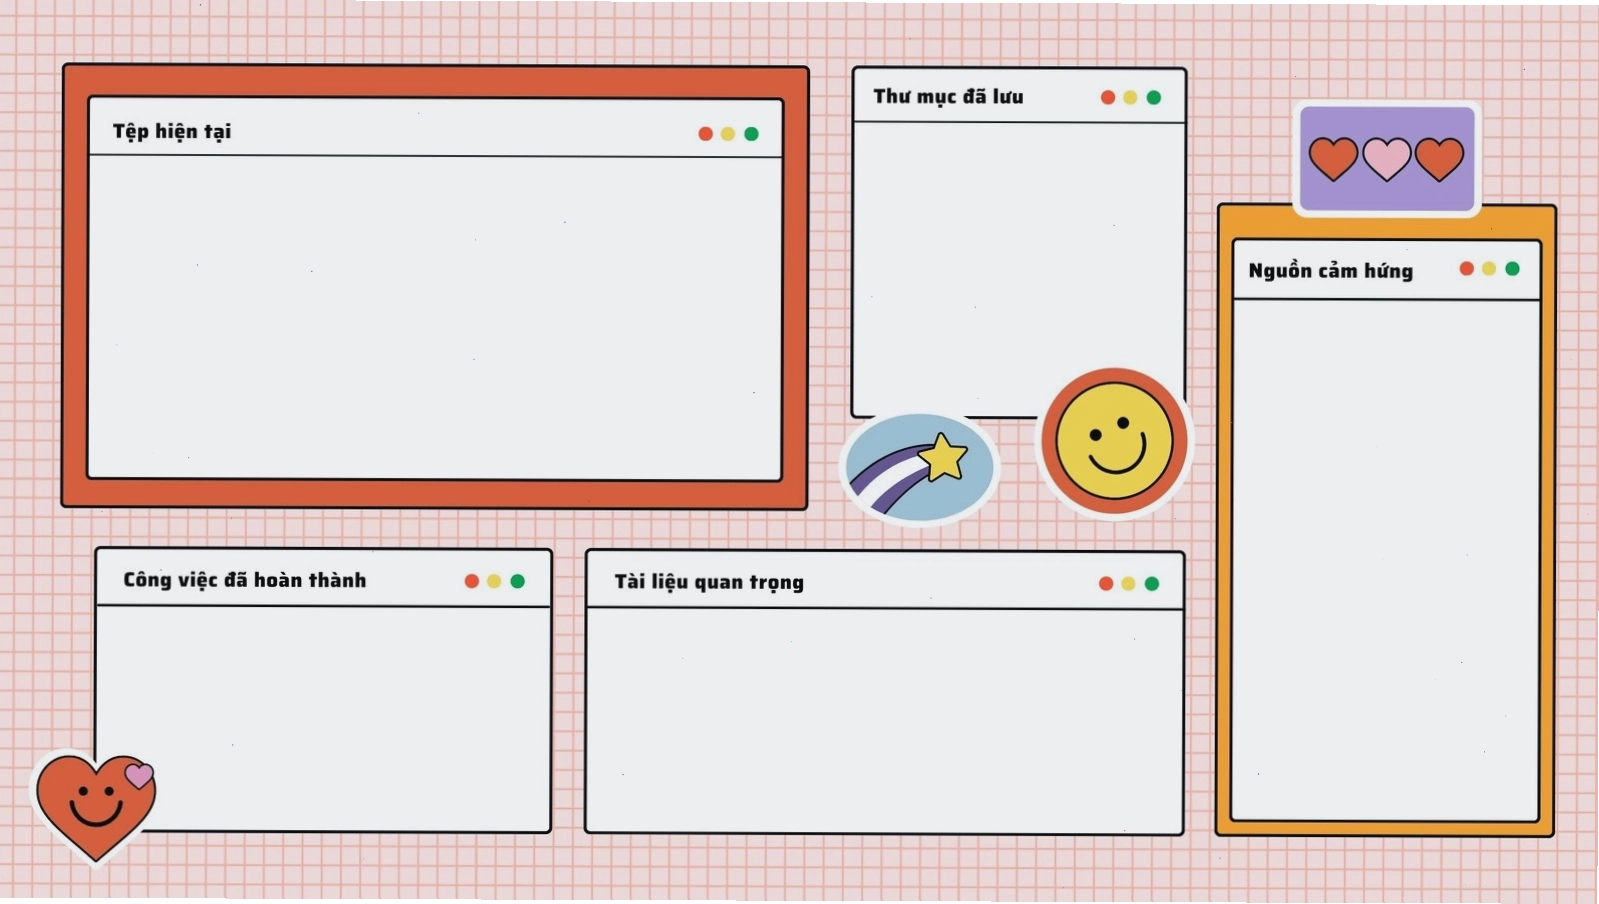Screen dimensions: 1599x904
Task: Click the red dot in Tệp hiện tại window
Action: [705, 134]
